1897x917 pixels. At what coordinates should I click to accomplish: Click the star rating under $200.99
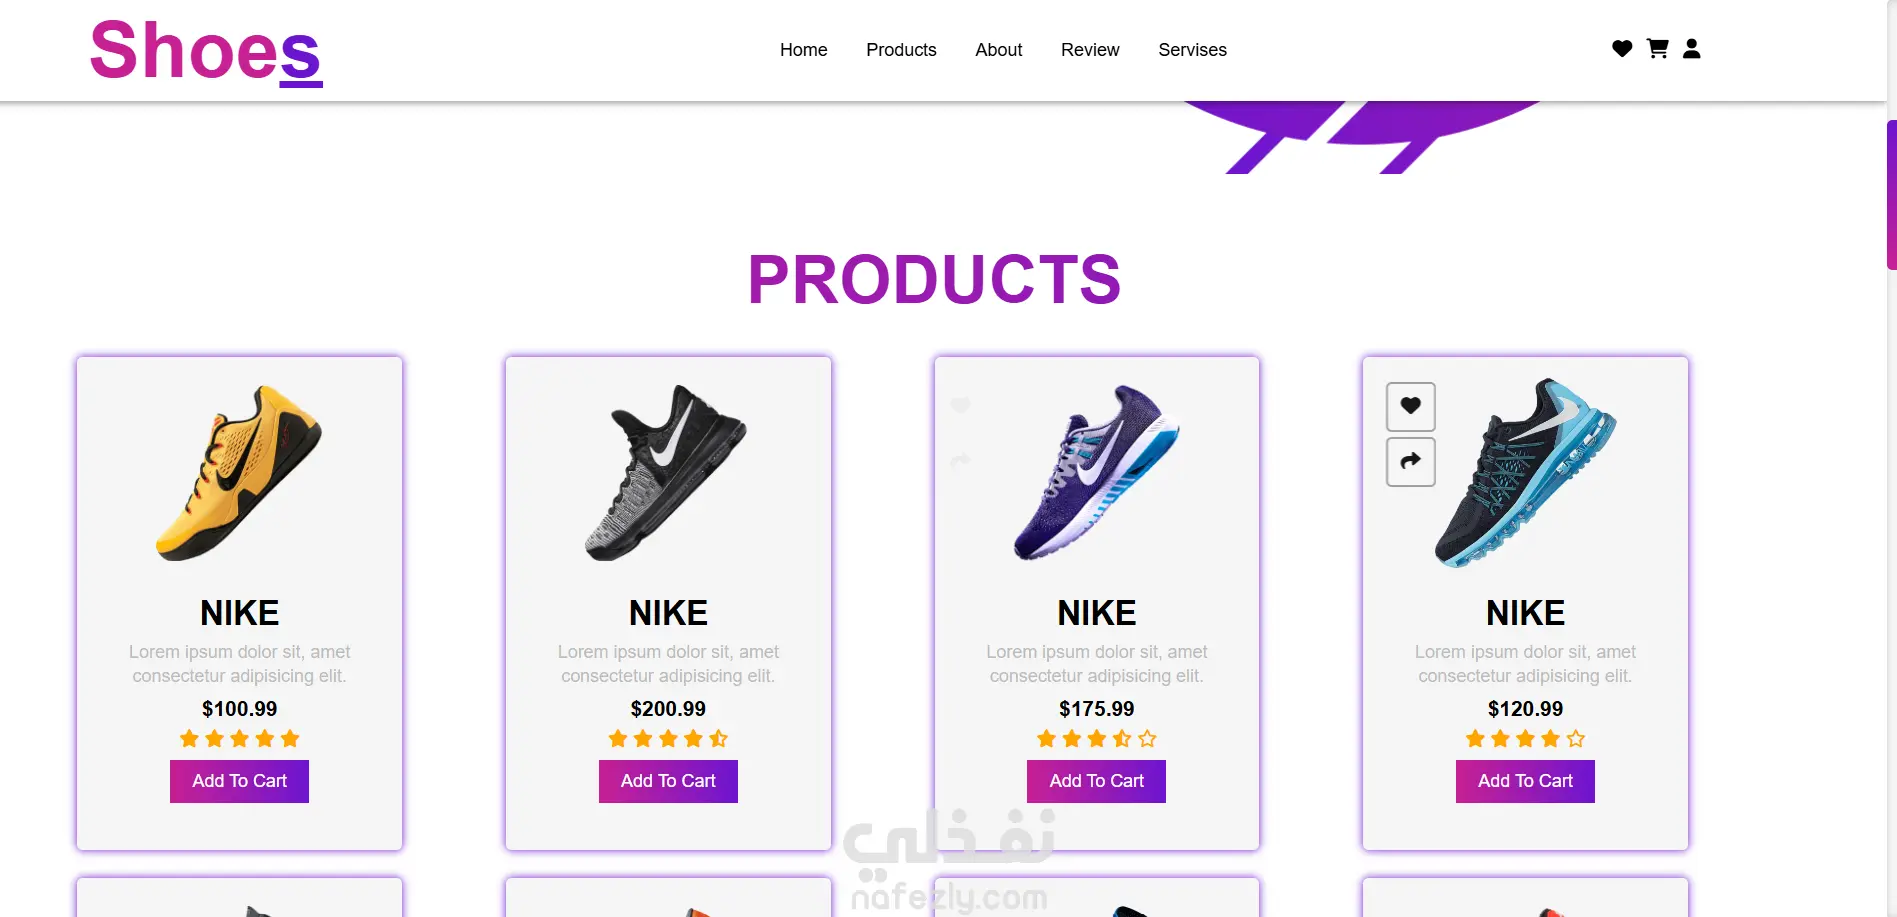click(x=668, y=739)
